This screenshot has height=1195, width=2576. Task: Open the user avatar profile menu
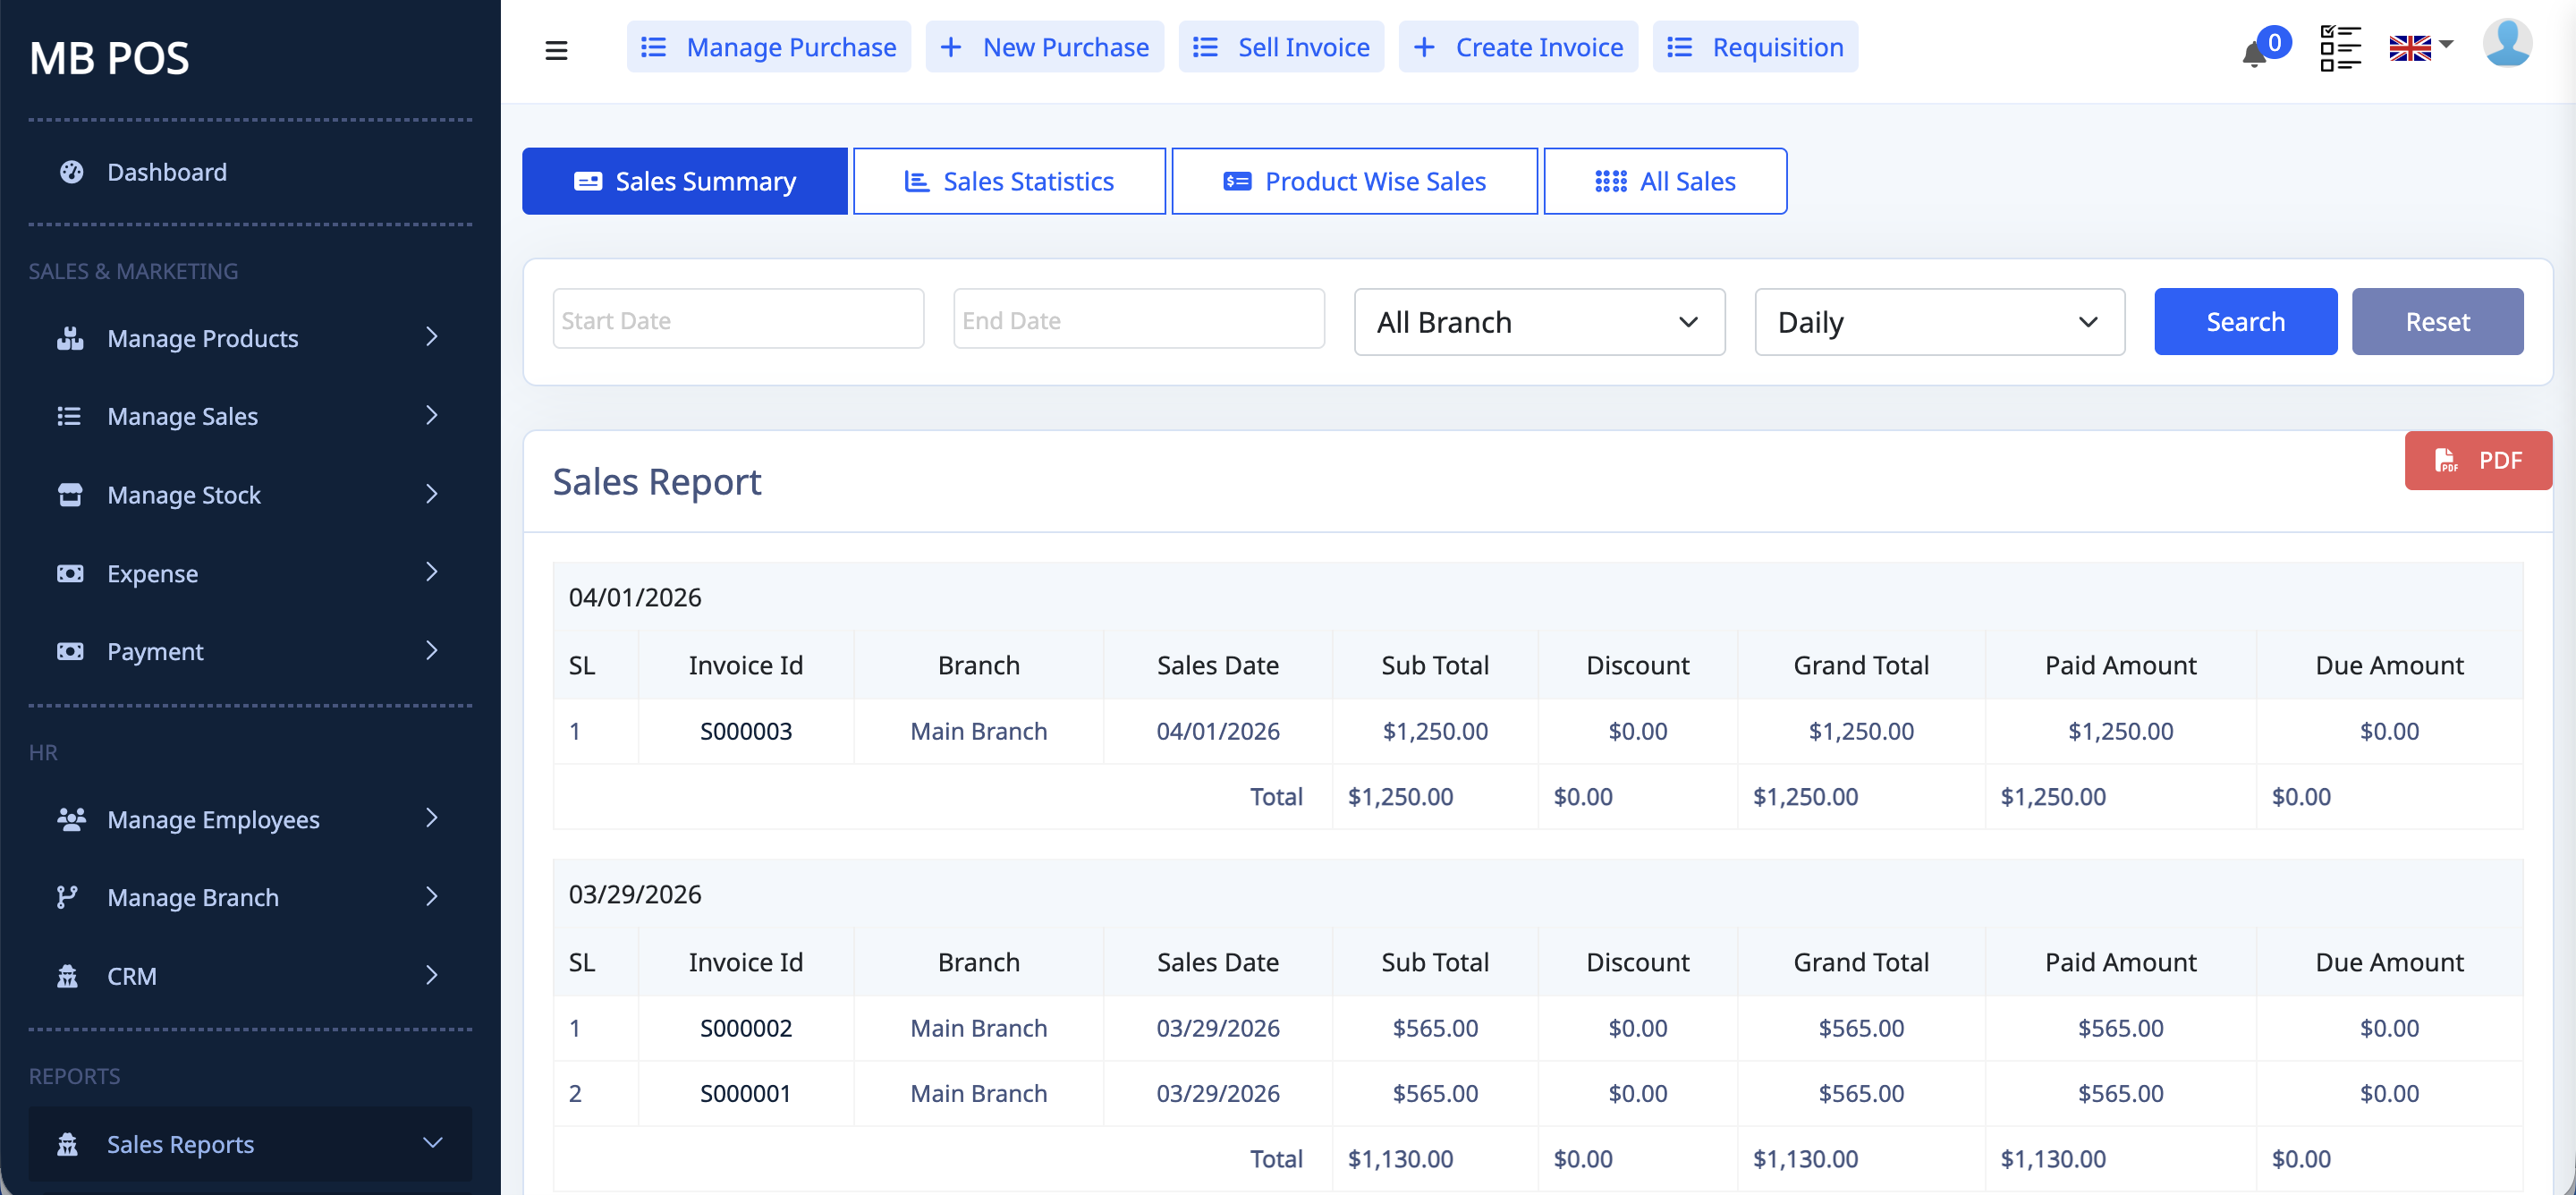(2506, 44)
